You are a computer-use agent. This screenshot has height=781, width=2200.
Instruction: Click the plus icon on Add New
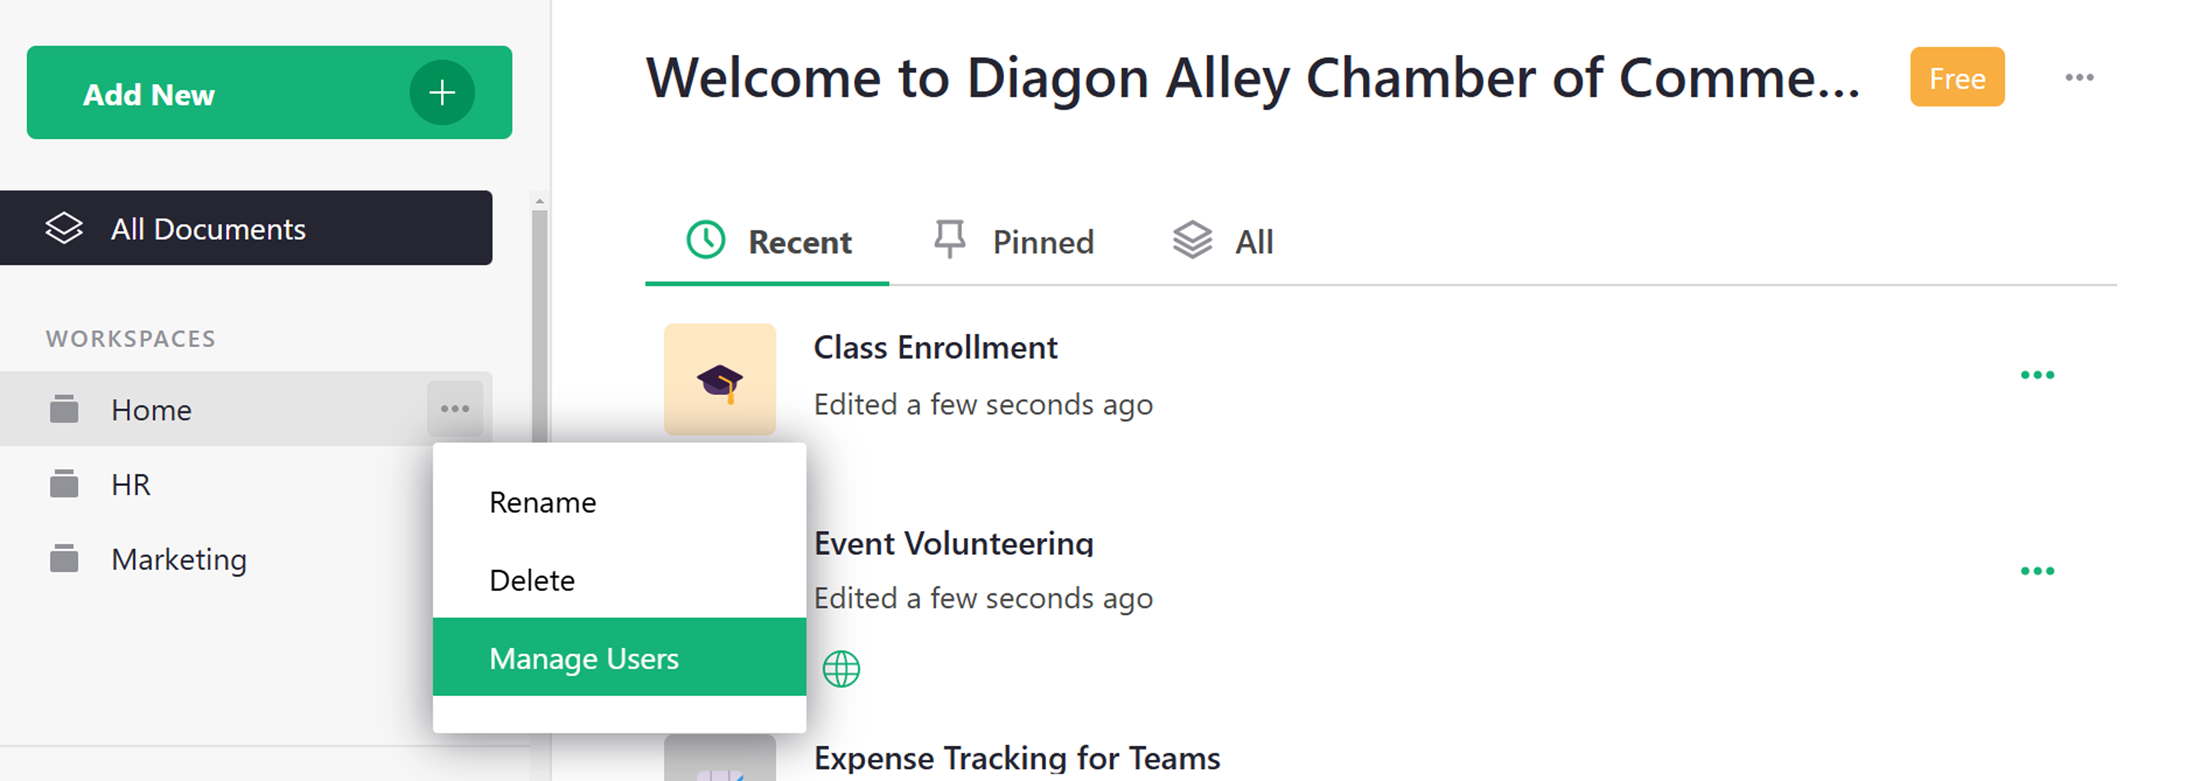[442, 93]
